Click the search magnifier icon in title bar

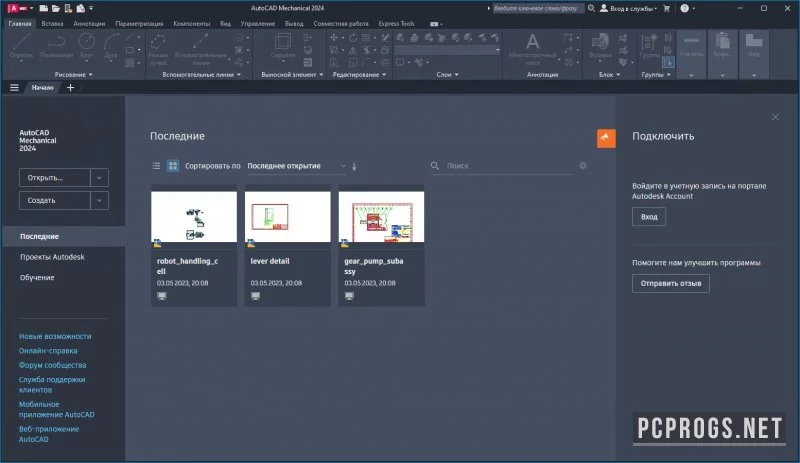(x=591, y=8)
